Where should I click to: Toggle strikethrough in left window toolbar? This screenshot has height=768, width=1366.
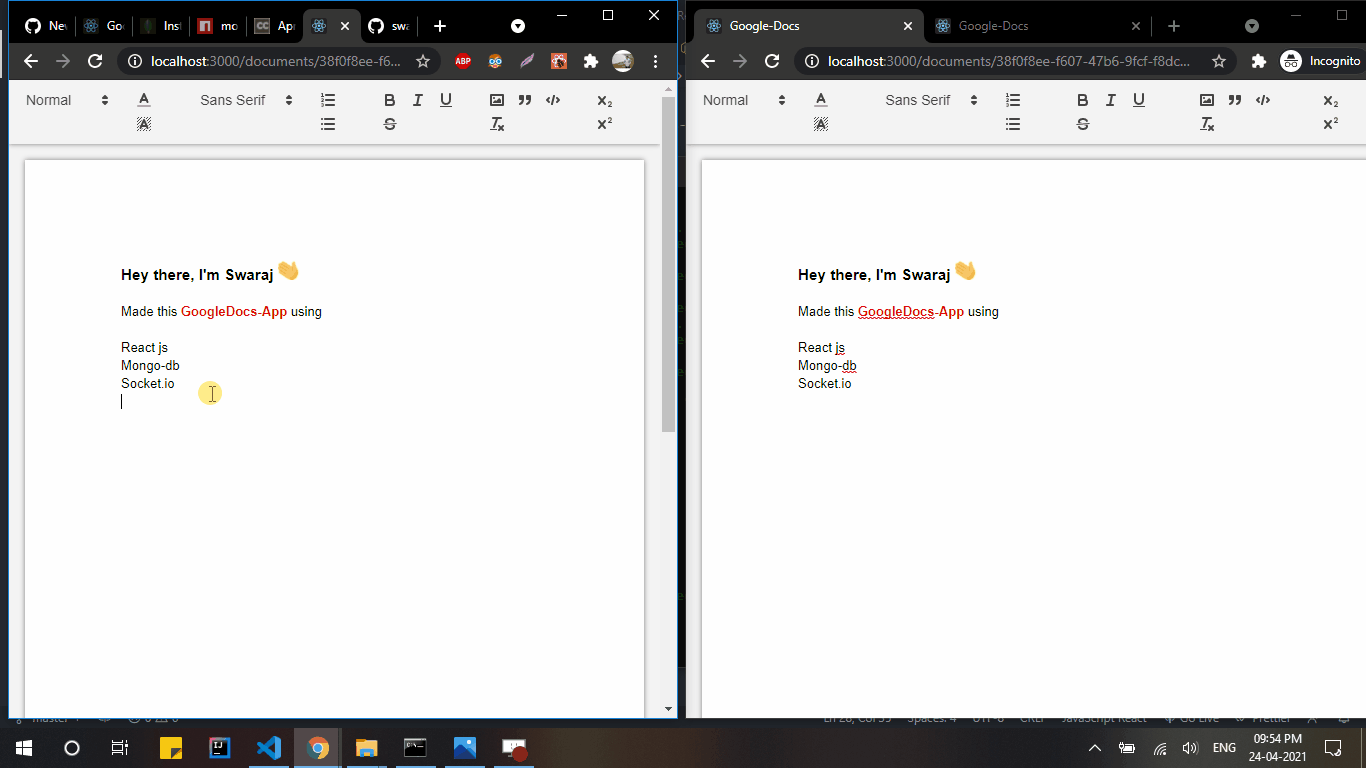(x=390, y=124)
